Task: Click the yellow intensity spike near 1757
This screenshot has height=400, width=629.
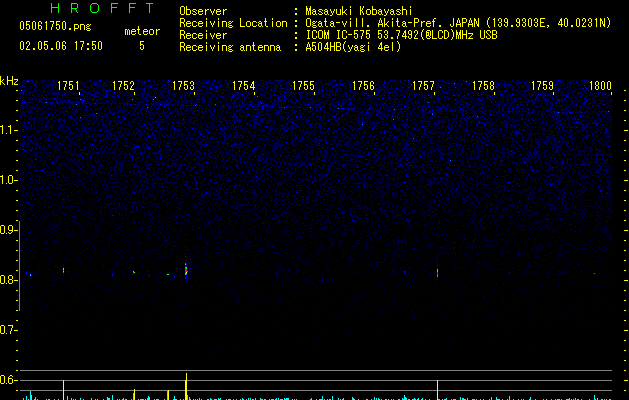Action: (x=437, y=390)
